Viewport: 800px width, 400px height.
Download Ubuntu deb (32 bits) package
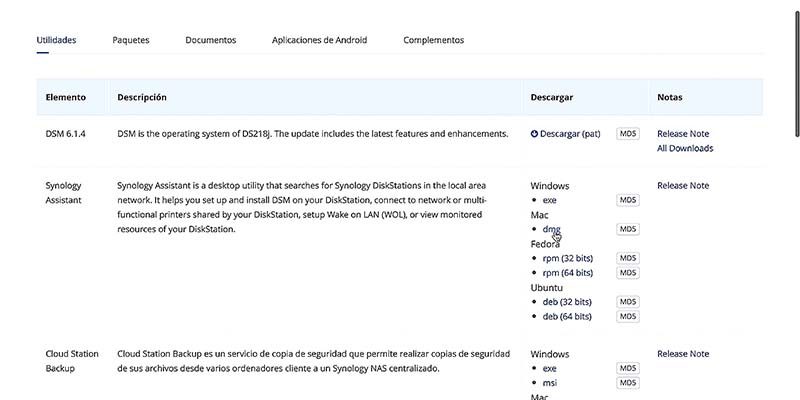[567, 302]
